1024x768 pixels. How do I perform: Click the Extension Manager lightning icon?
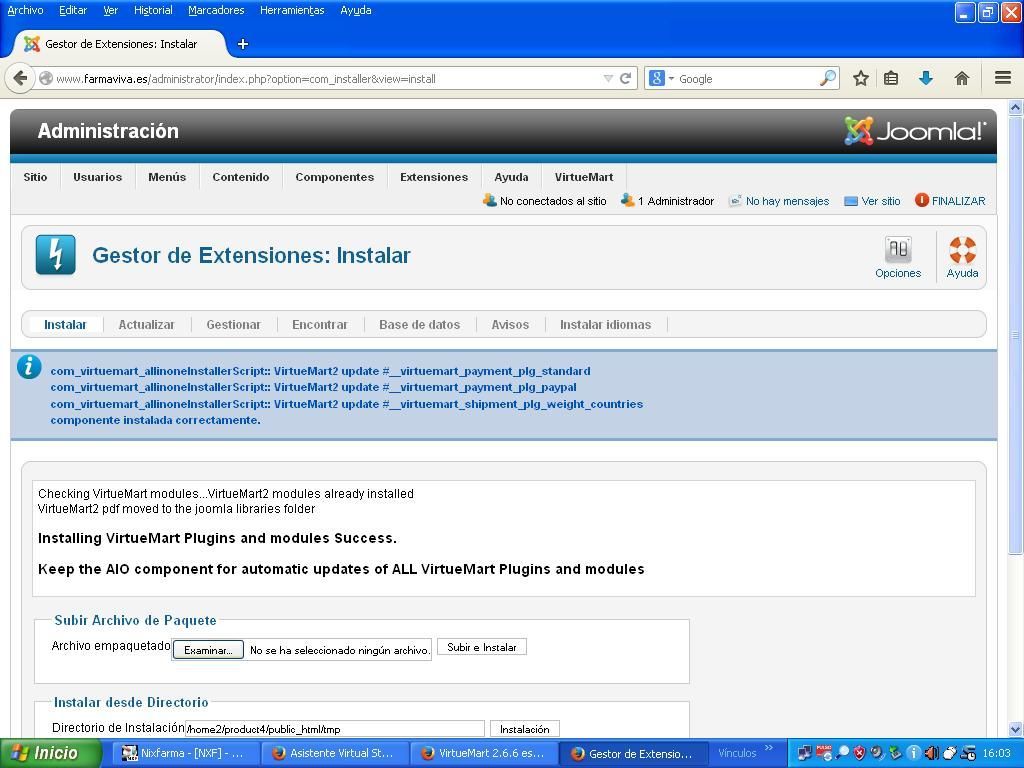pos(56,255)
